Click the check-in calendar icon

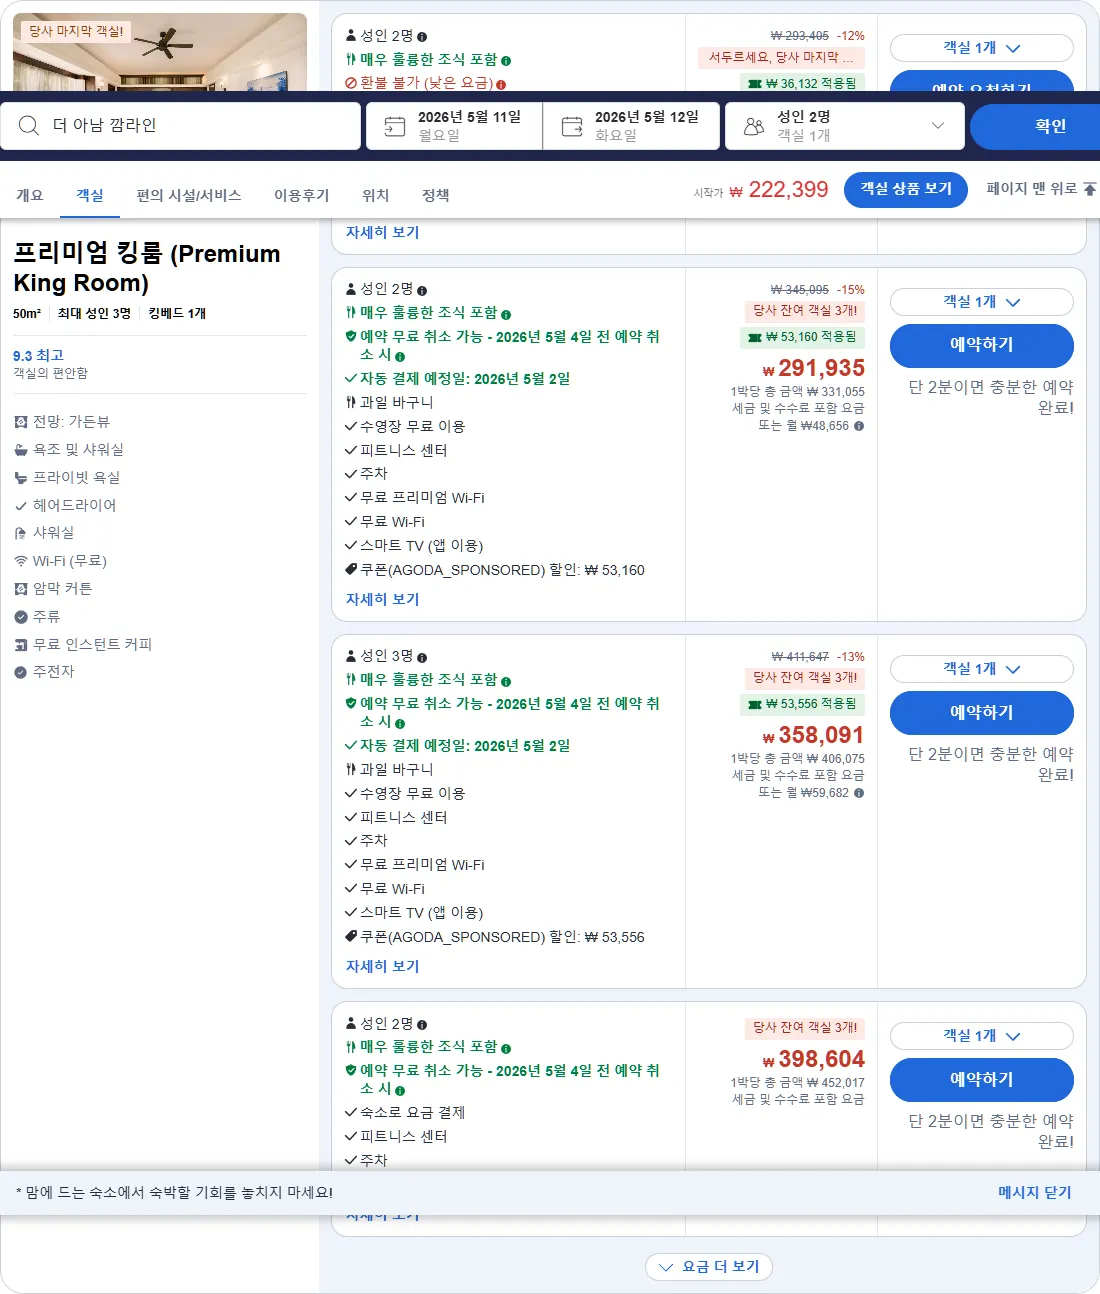(395, 126)
